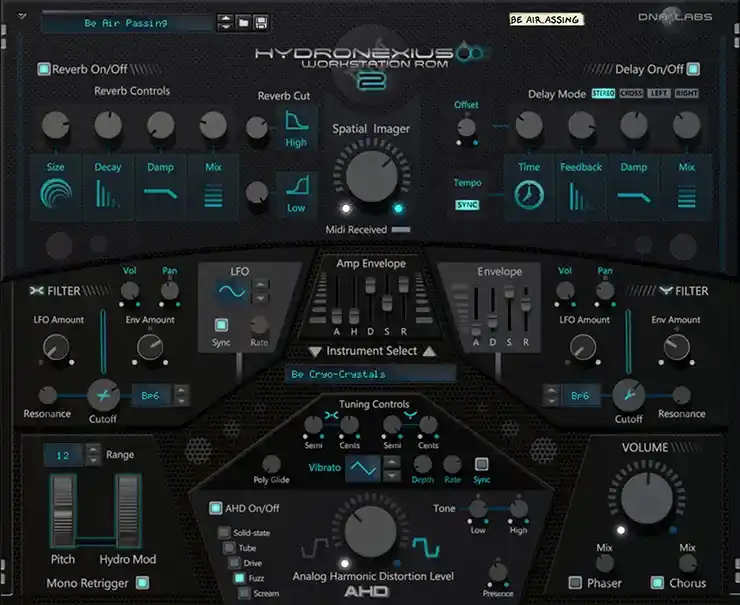740x605 pixels.
Task: Click the reverb Size spiral icon
Action: point(56,194)
